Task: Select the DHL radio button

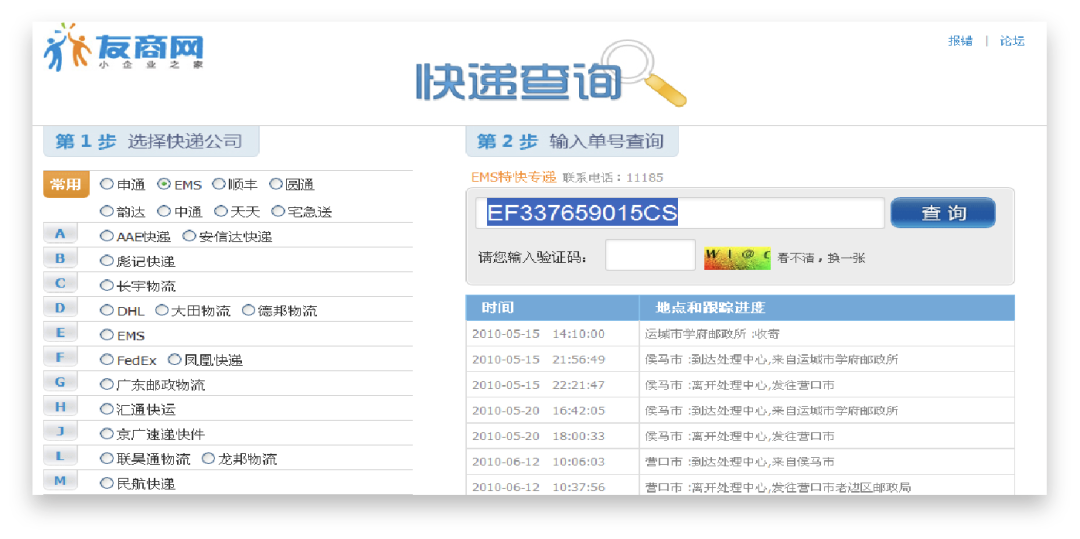Action: [x=106, y=310]
